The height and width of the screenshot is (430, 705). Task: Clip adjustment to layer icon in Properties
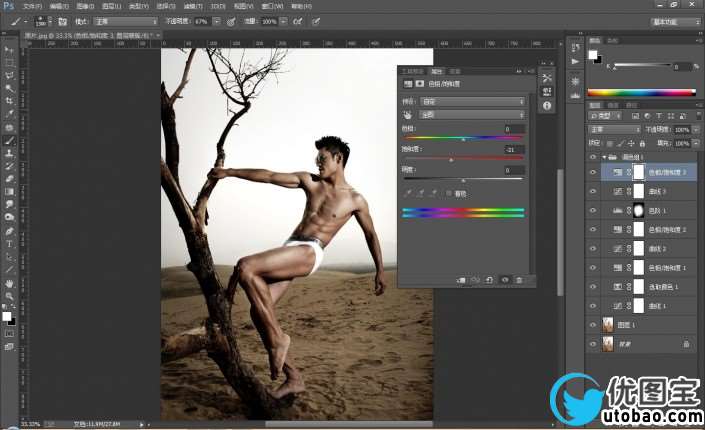(461, 280)
